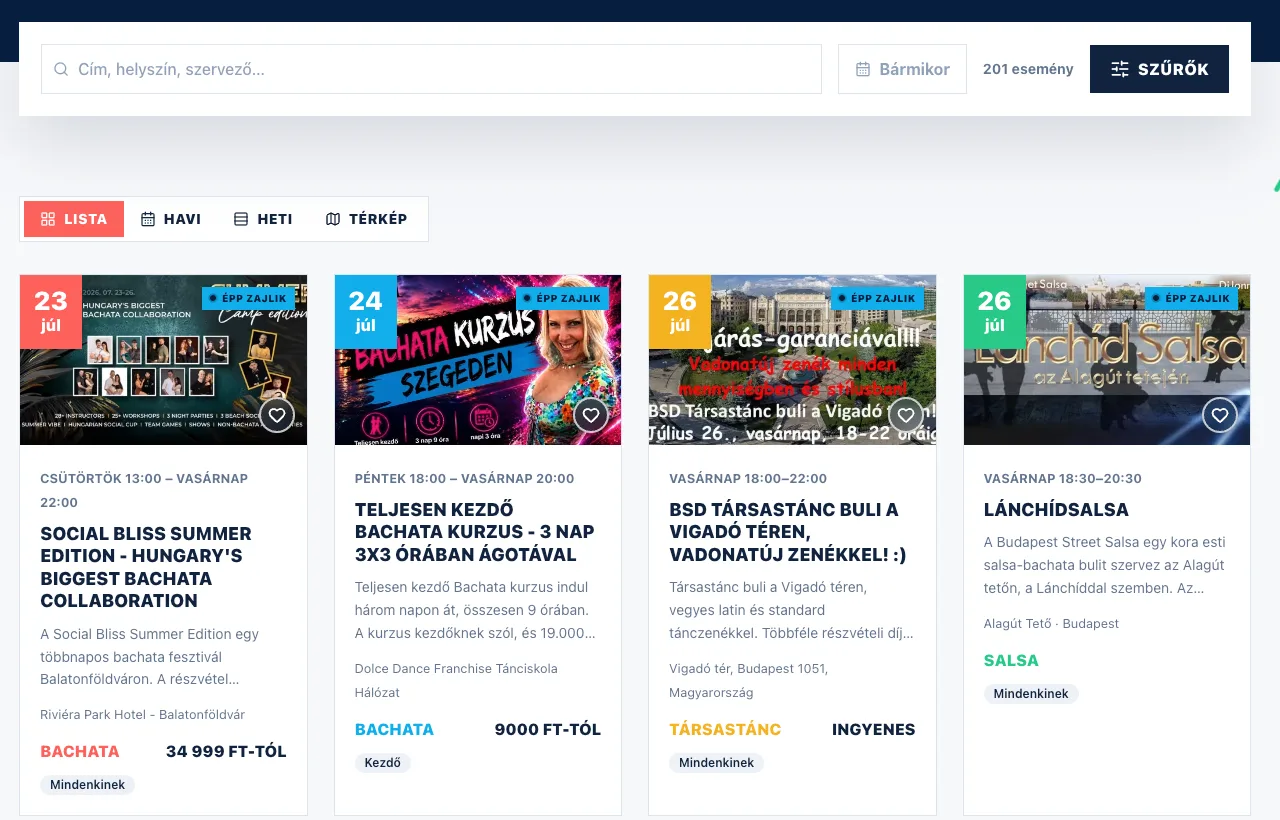This screenshot has height=820, width=1280.
Task: Switch to Havi monthly view
Action: tap(171, 219)
